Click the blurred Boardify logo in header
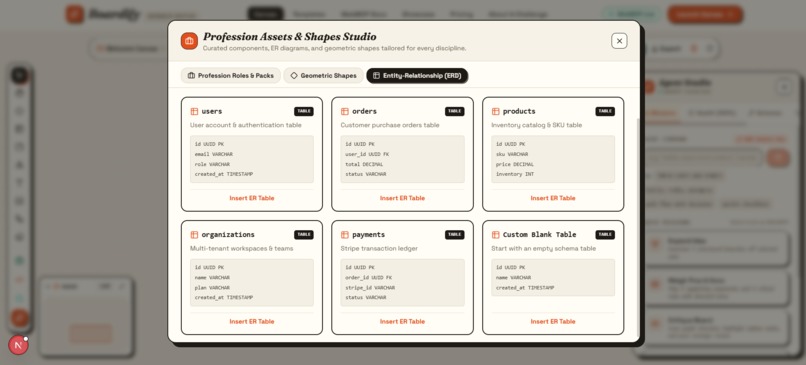Screen dimensions: 806x365 pyautogui.click(x=104, y=14)
